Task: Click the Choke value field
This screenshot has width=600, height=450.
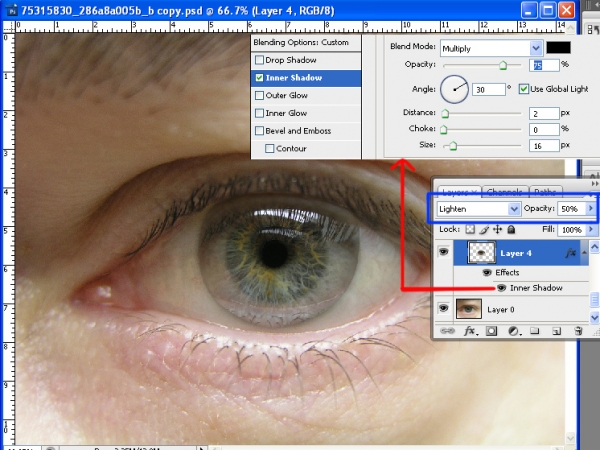Action: click(544, 129)
